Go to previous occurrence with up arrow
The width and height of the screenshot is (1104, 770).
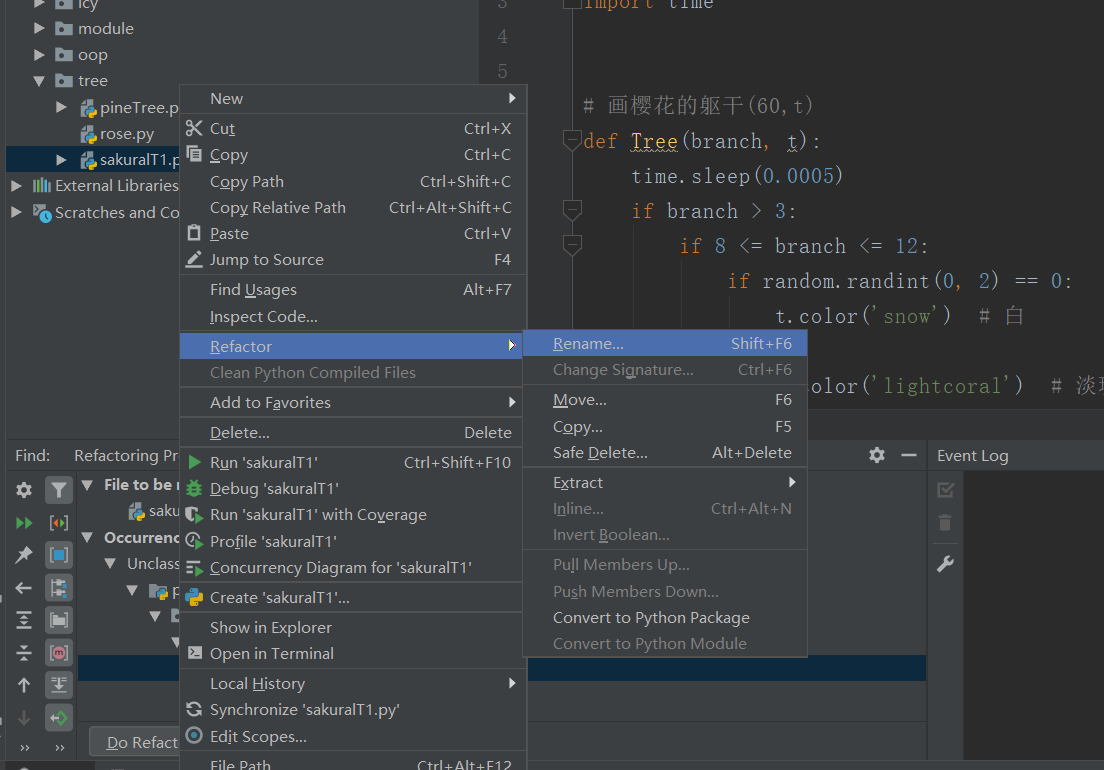click(24, 685)
